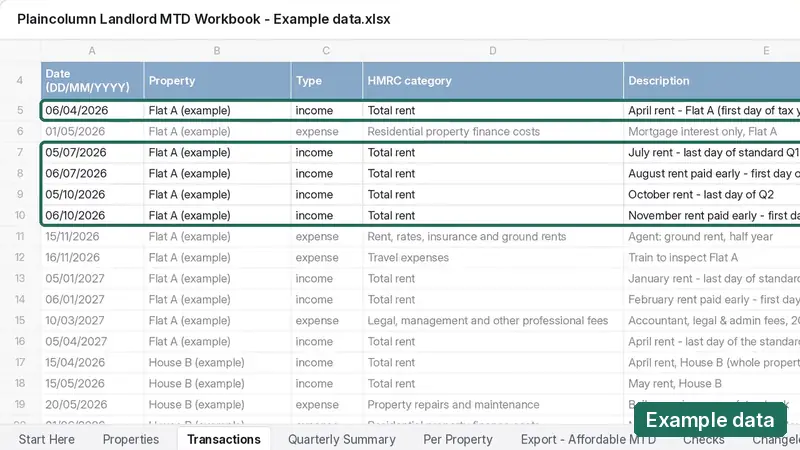Viewport: 800px width, 450px height.
Task: Select date cell 06/04/2026
Action: click(x=92, y=110)
